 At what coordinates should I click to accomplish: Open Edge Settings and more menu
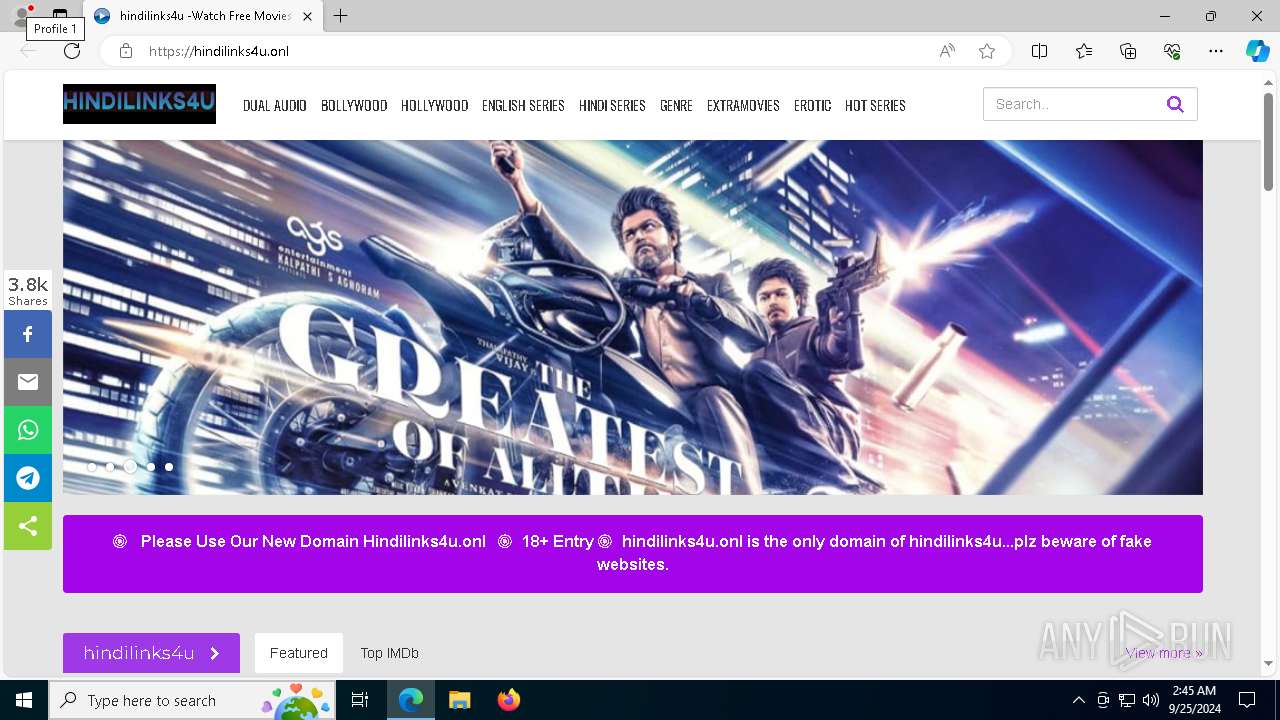1216,51
